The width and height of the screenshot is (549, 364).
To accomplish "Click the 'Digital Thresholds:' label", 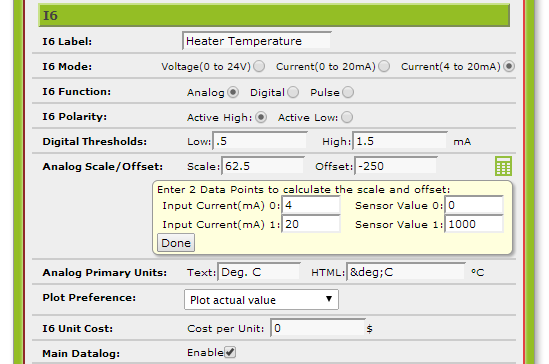I will tap(95, 141).
